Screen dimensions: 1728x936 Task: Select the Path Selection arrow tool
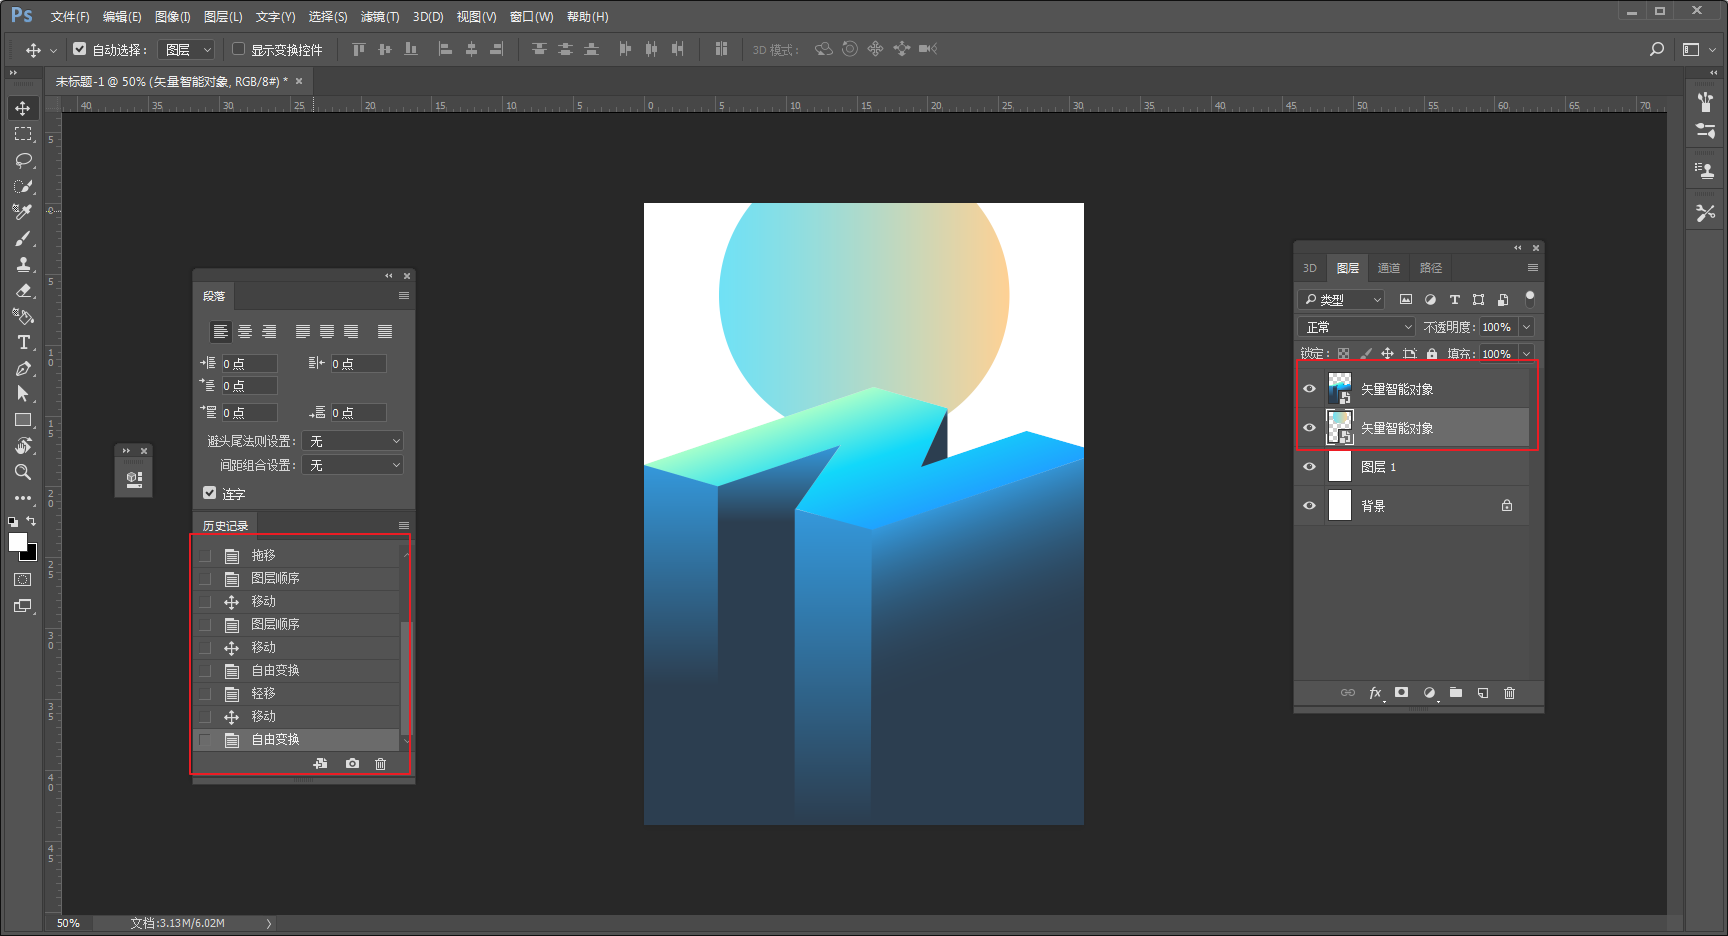[x=23, y=394]
